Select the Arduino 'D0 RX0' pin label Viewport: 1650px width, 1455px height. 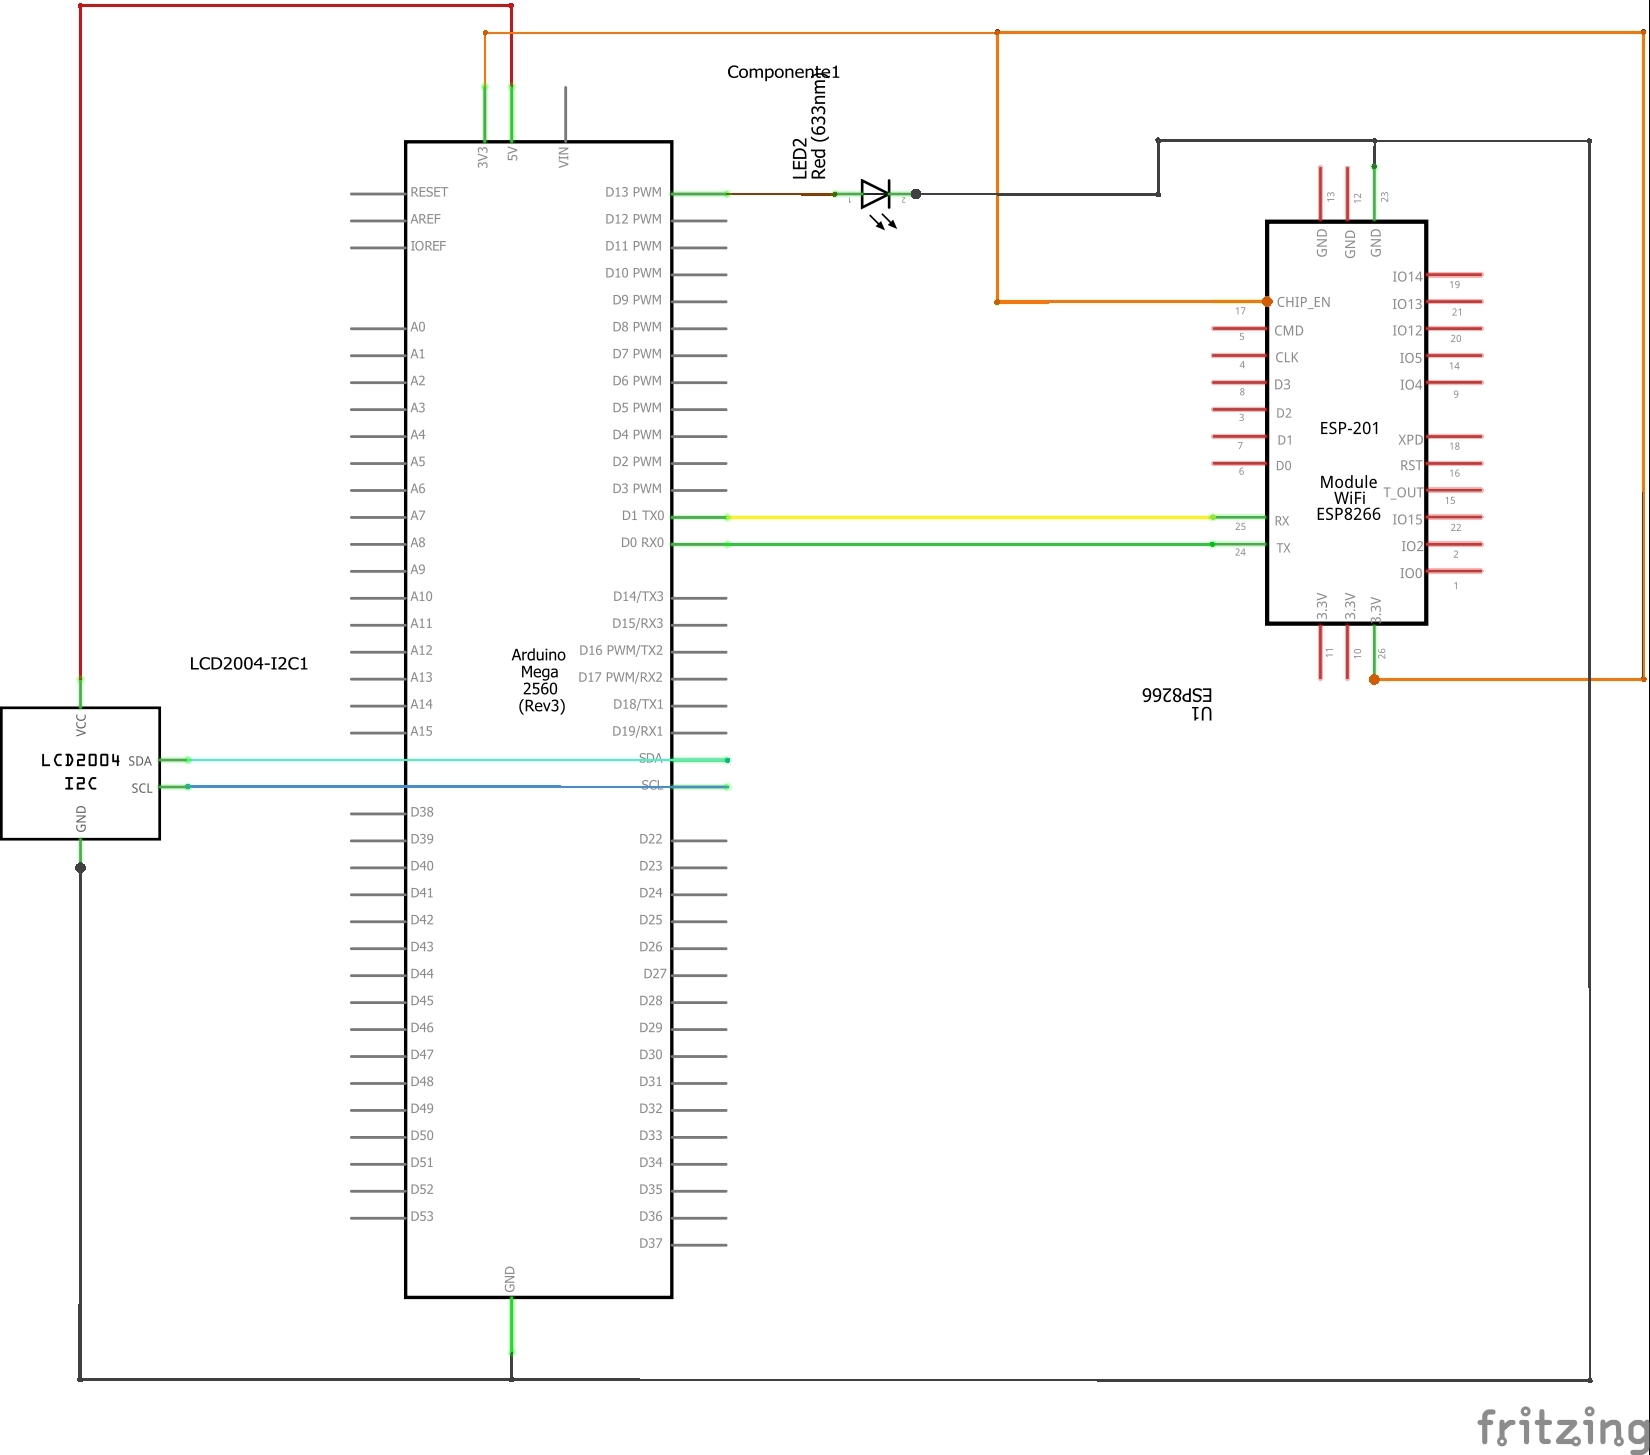coord(642,543)
